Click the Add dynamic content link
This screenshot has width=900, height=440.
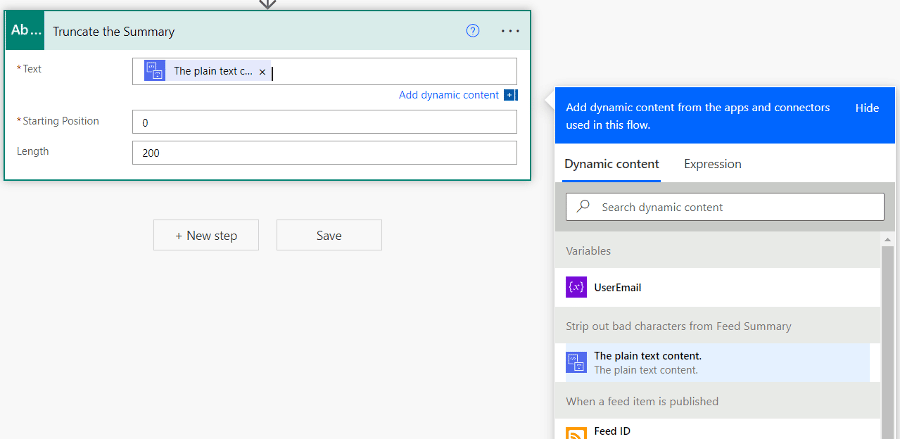448,95
